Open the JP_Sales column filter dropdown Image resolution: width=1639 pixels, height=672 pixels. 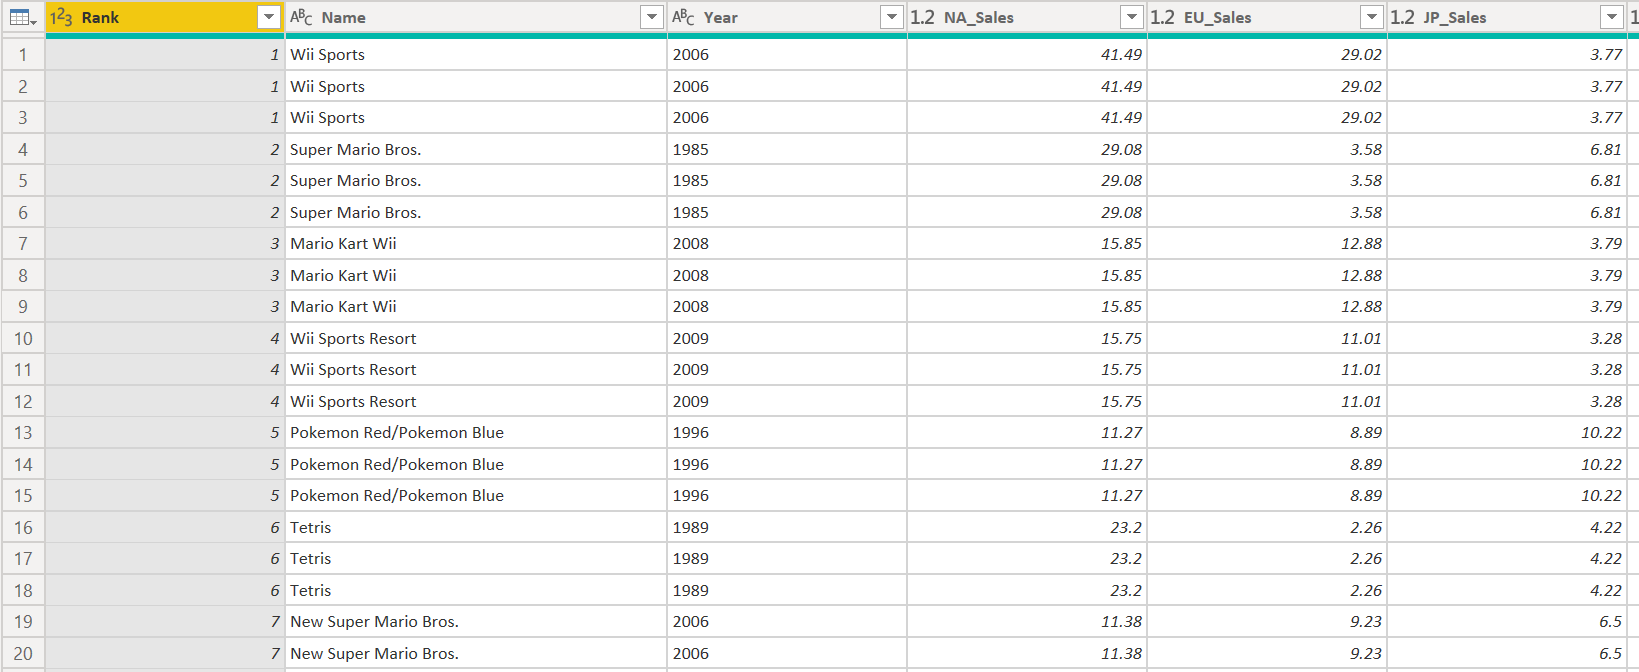coord(1611,18)
